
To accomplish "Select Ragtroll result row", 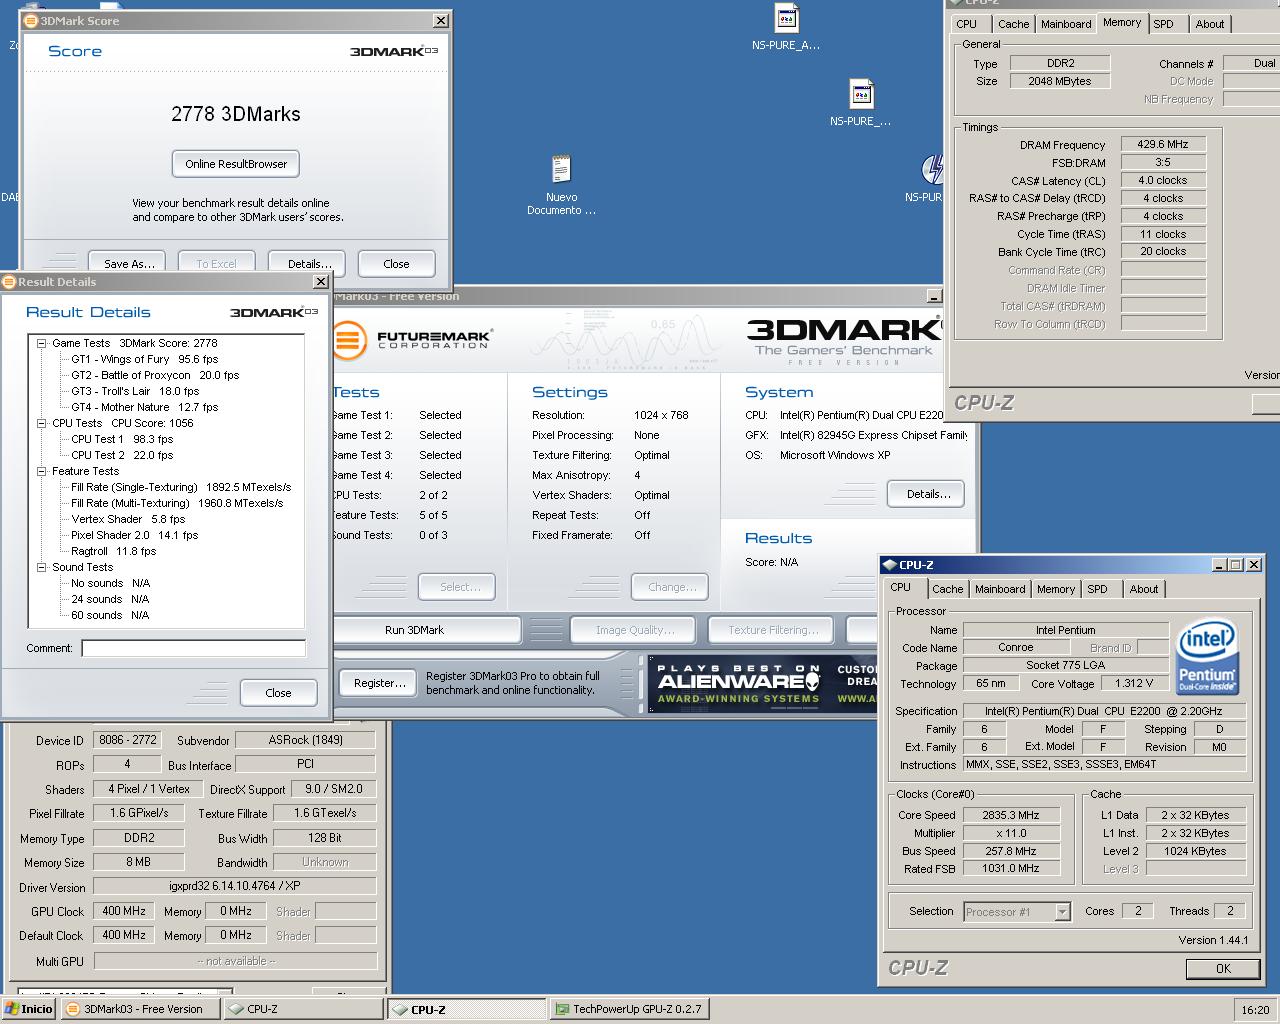I will click(114, 551).
